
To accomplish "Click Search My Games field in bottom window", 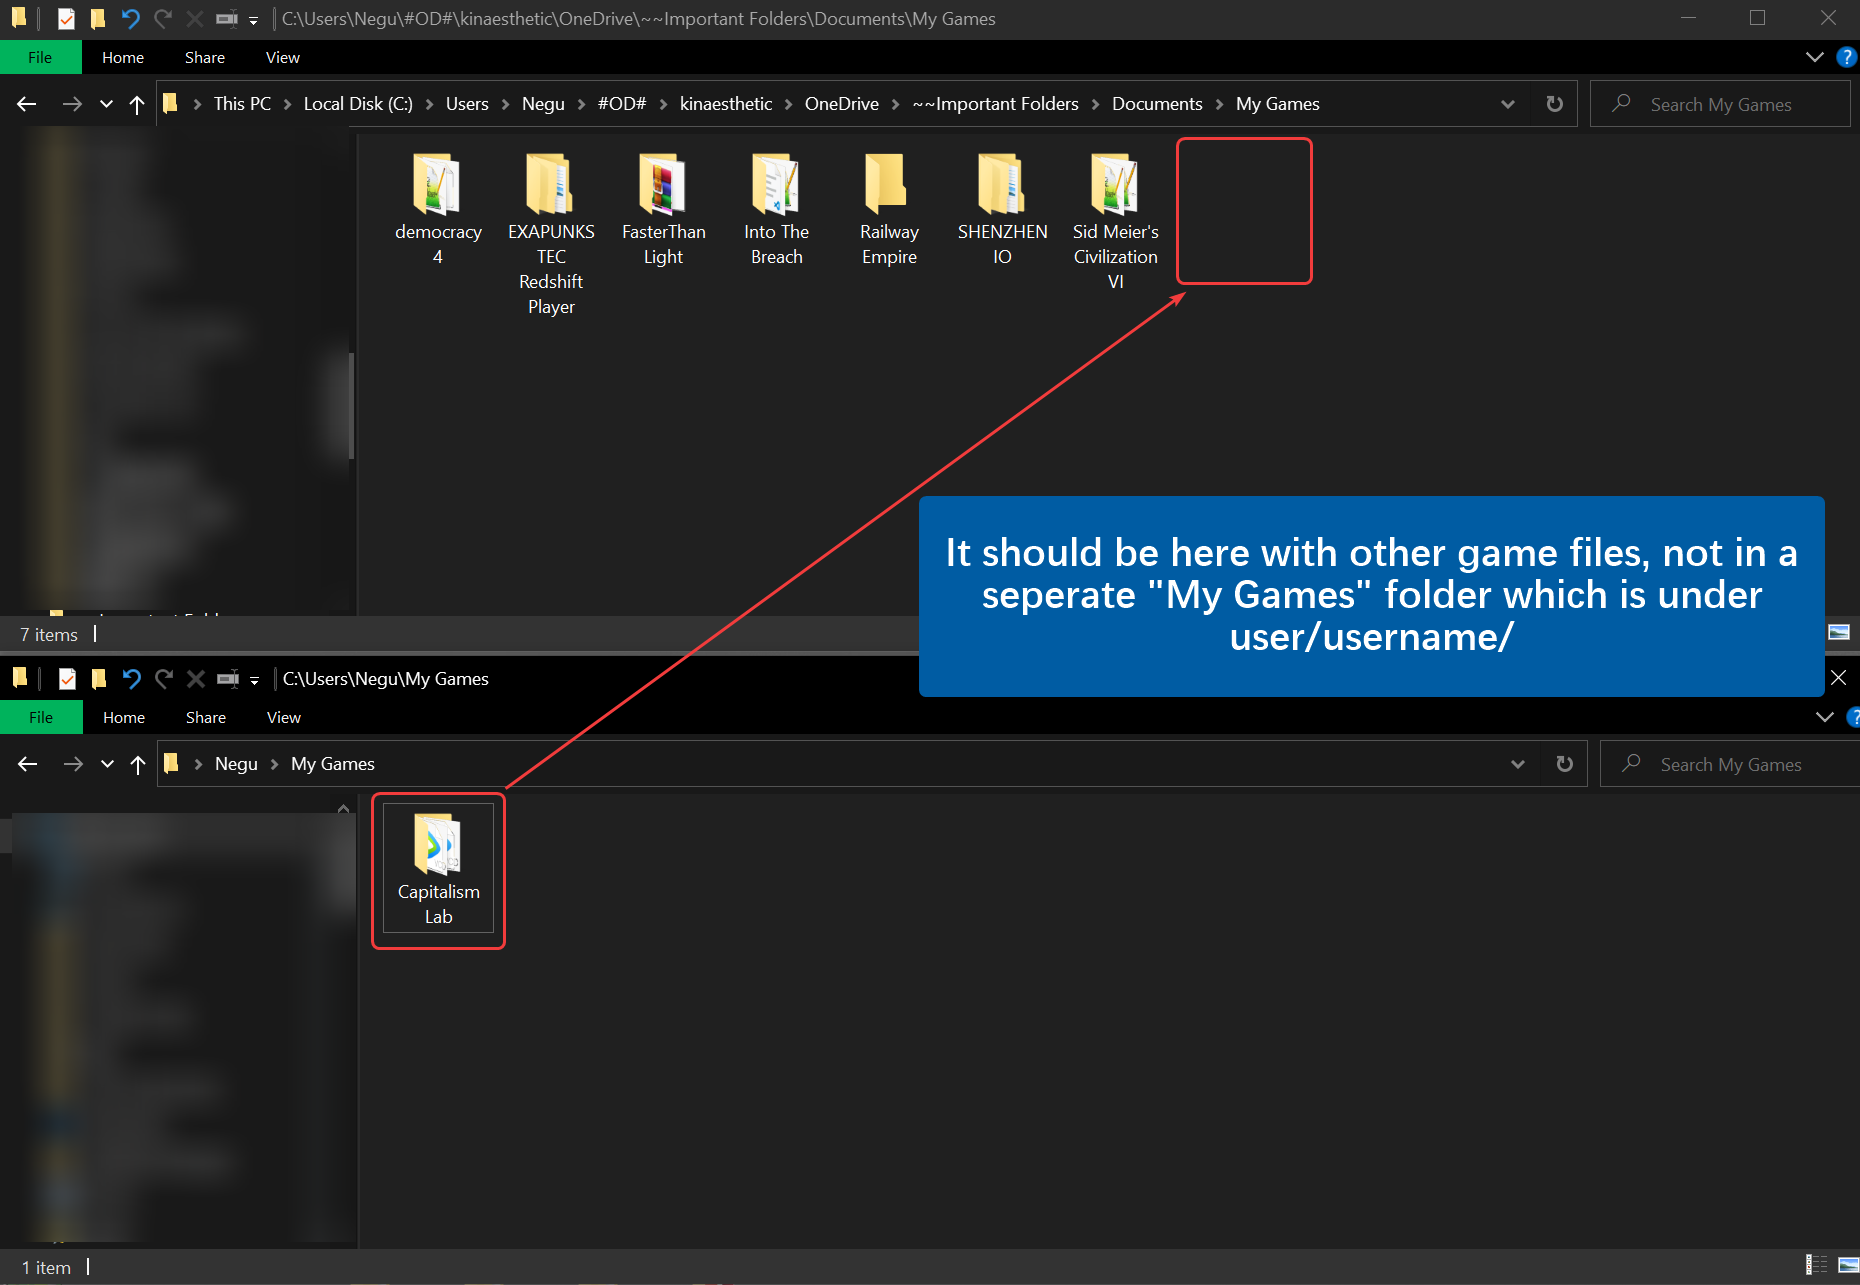I will click(x=1730, y=764).
